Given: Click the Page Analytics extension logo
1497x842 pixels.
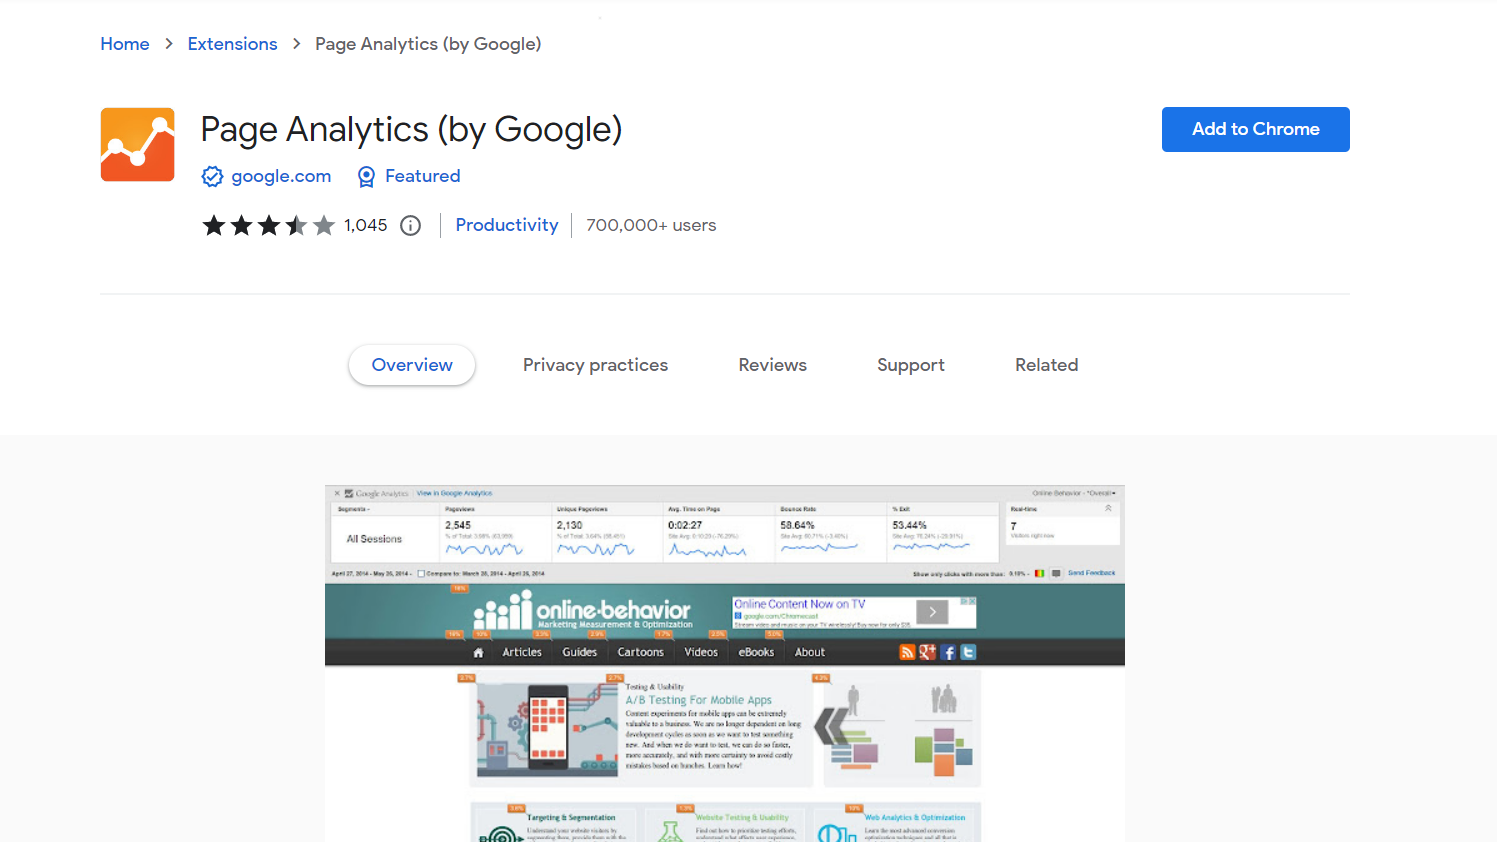Looking at the screenshot, I should point(137,144).
